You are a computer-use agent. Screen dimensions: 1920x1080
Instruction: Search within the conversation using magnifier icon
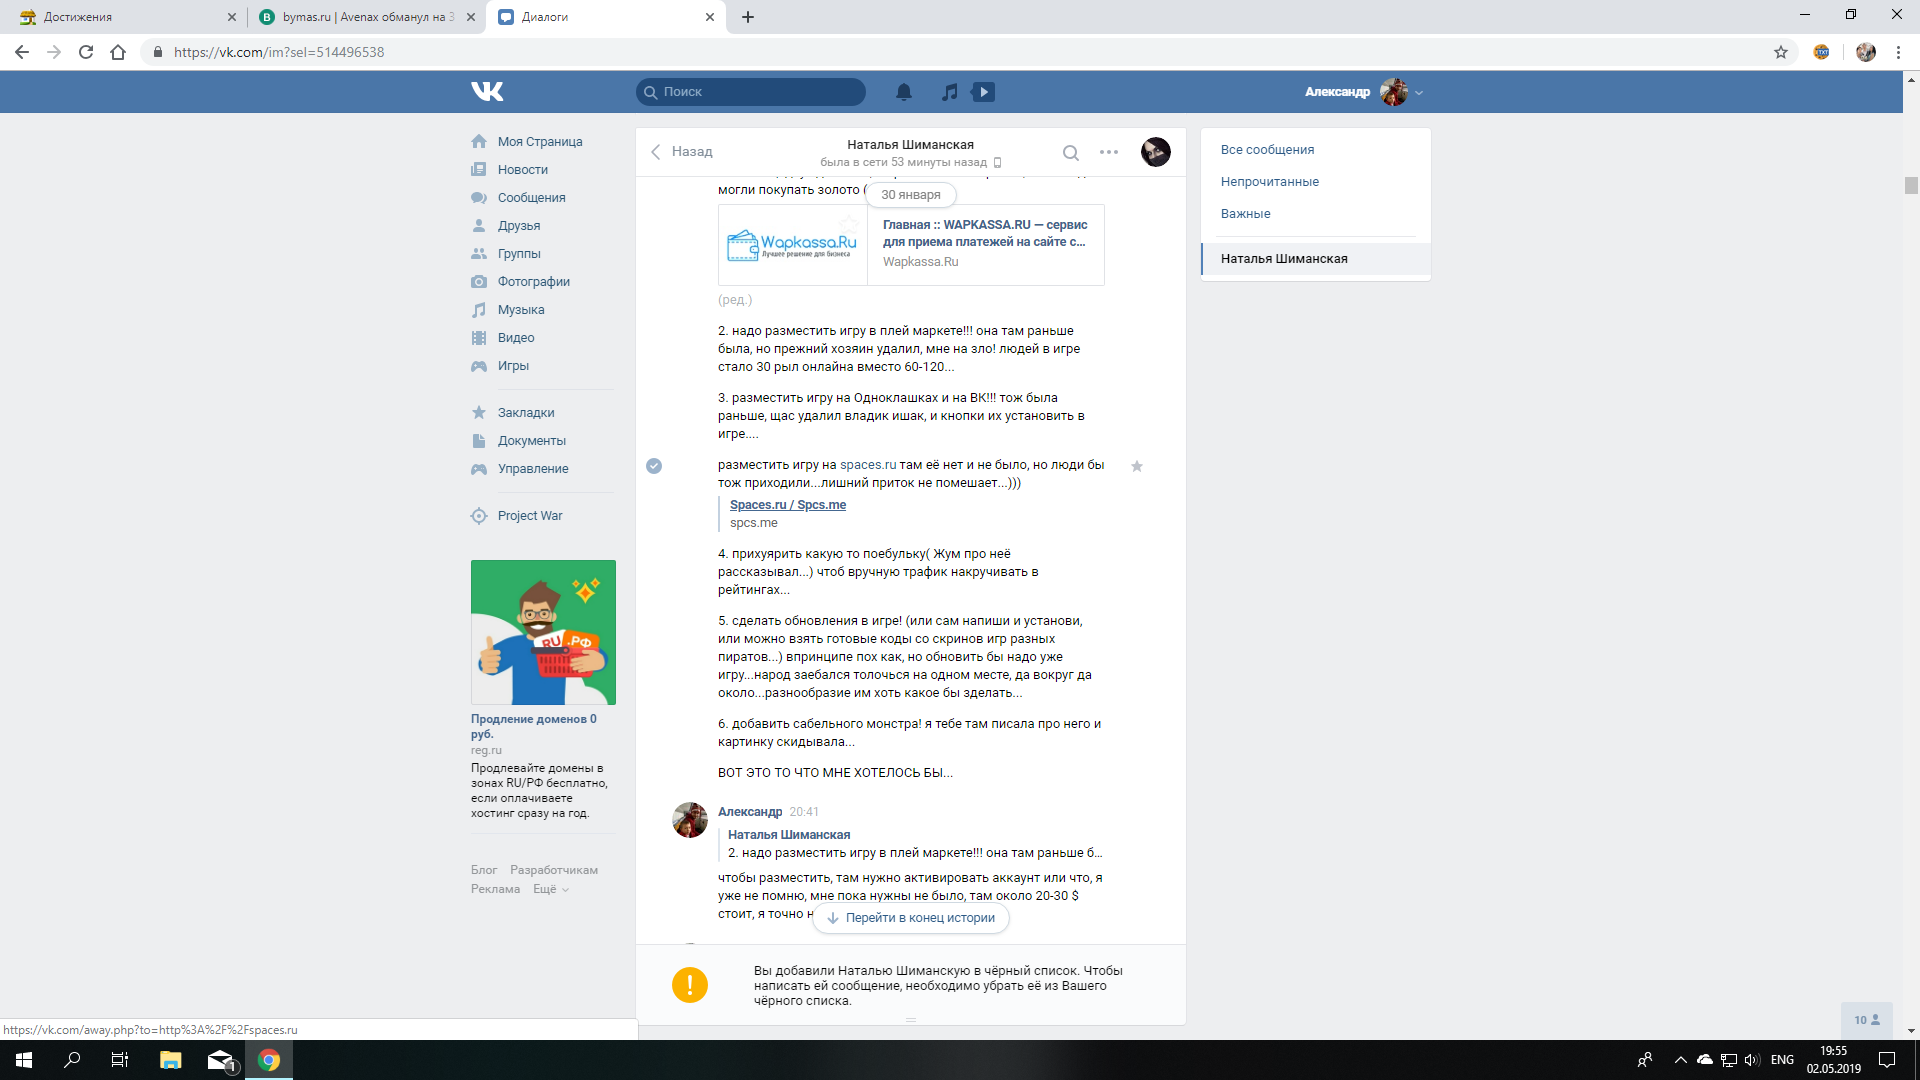click(1070, 153)
